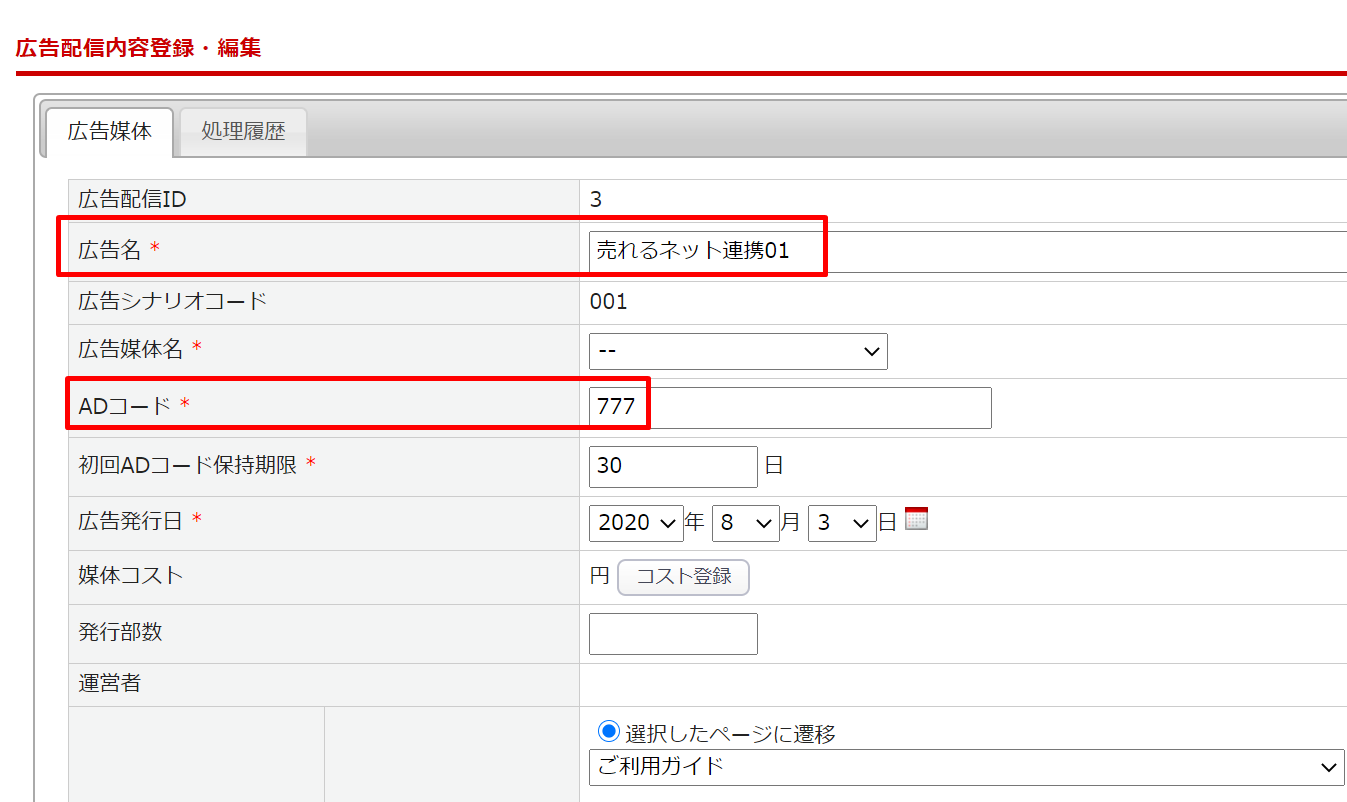Switch to the 処理履歴 tab
This screenshot has width=1347, height=802.
pos(243,132)
